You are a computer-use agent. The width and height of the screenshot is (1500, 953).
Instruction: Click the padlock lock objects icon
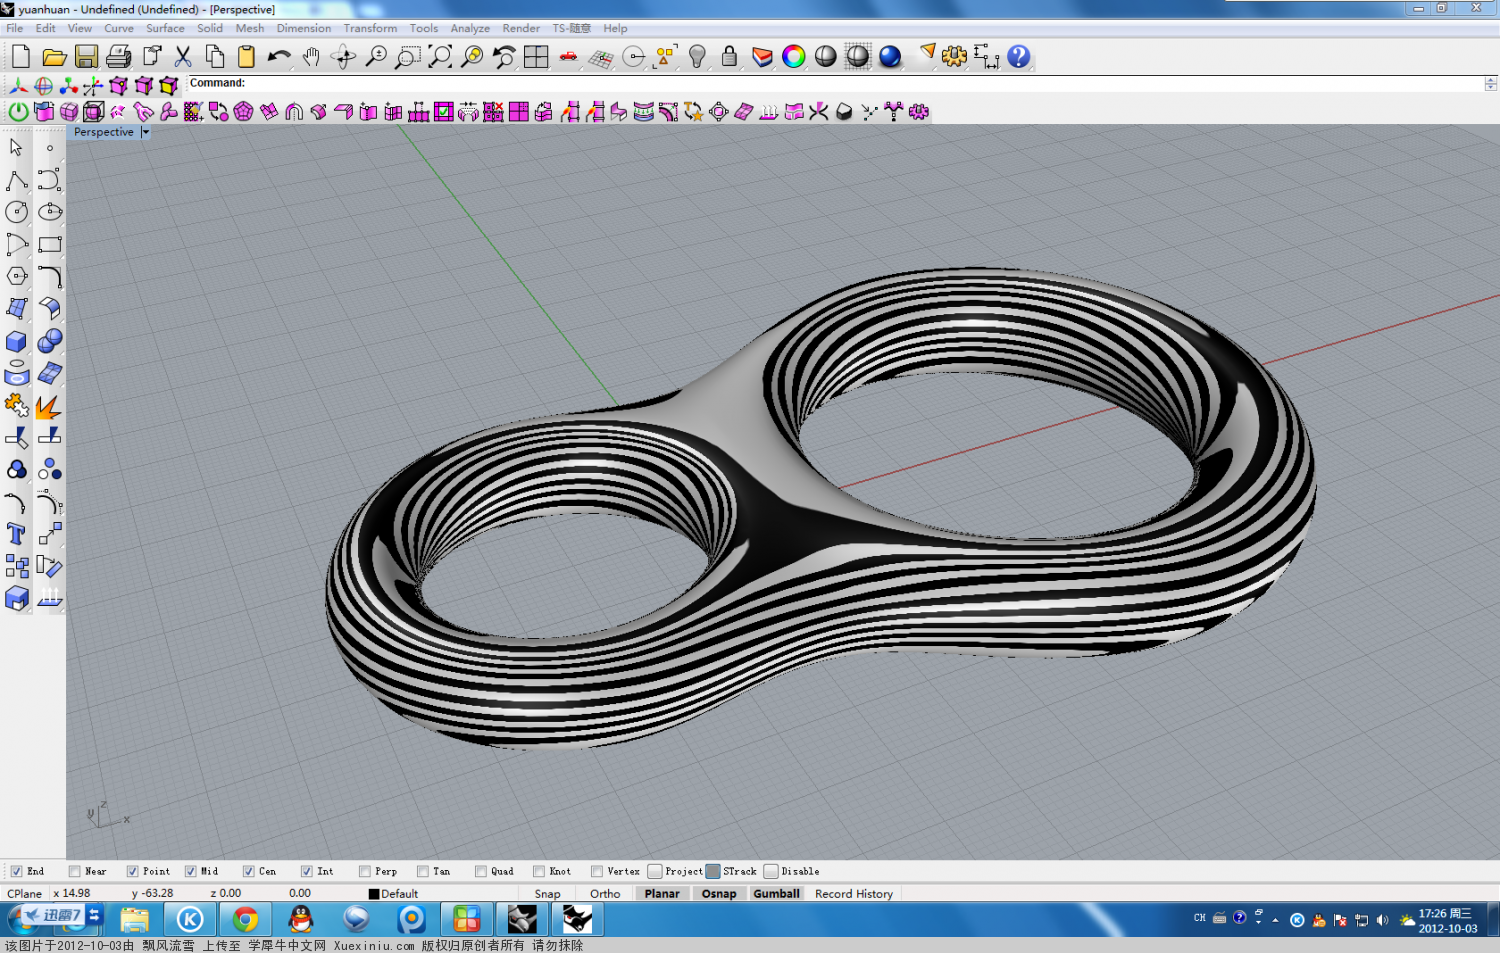[x=729, y=57]
